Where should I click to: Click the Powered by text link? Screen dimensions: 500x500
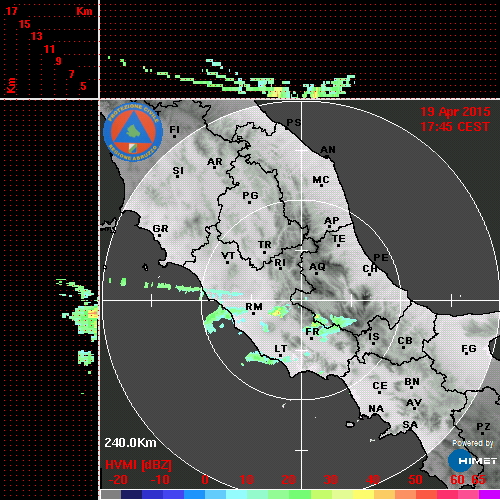pyautogui.click(x=473, y=443)
